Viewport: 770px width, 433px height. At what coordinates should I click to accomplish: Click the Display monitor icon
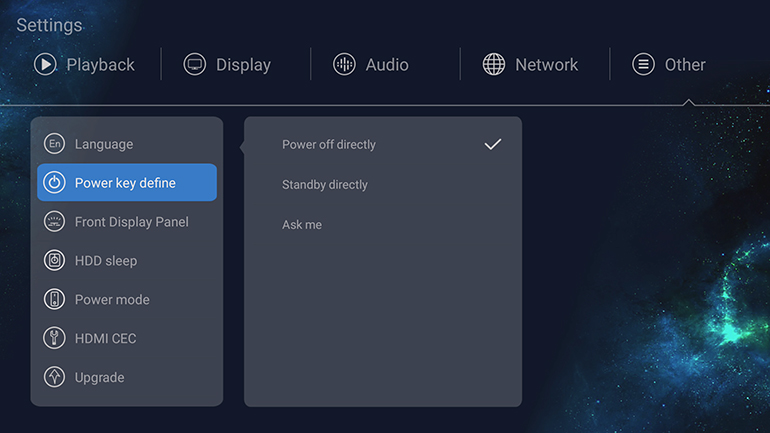tap(195, 64)
